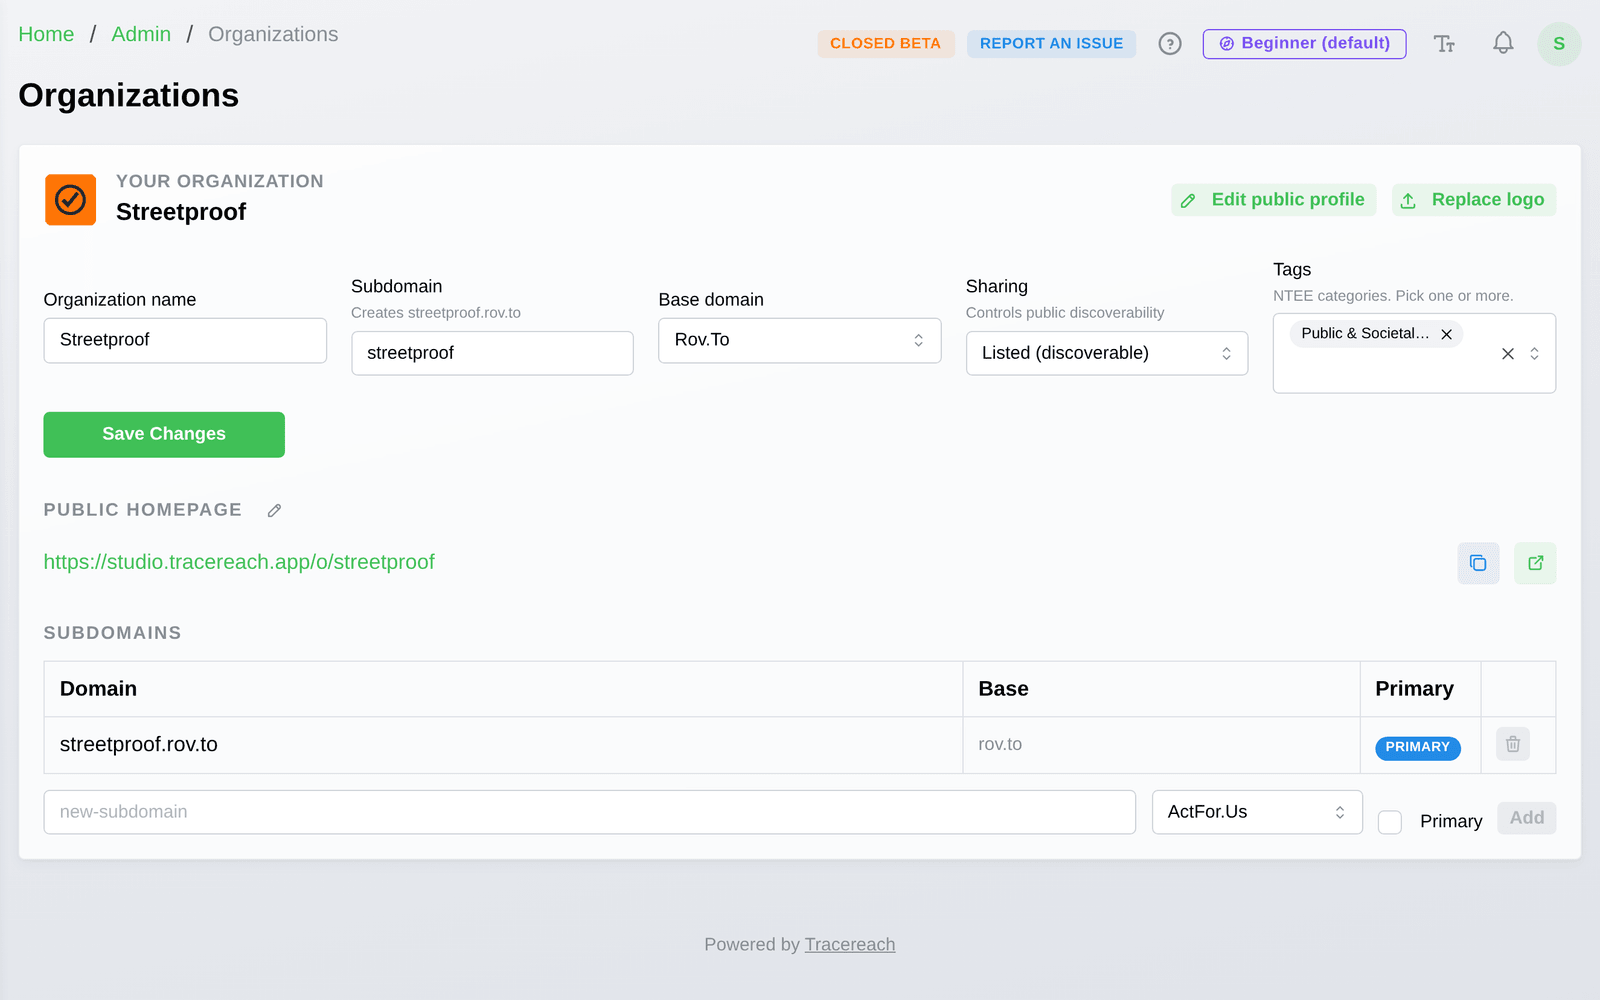Click the Add subdomain button
This screenshot has width=1600, height=1000.
click(x=1527, y=818)
